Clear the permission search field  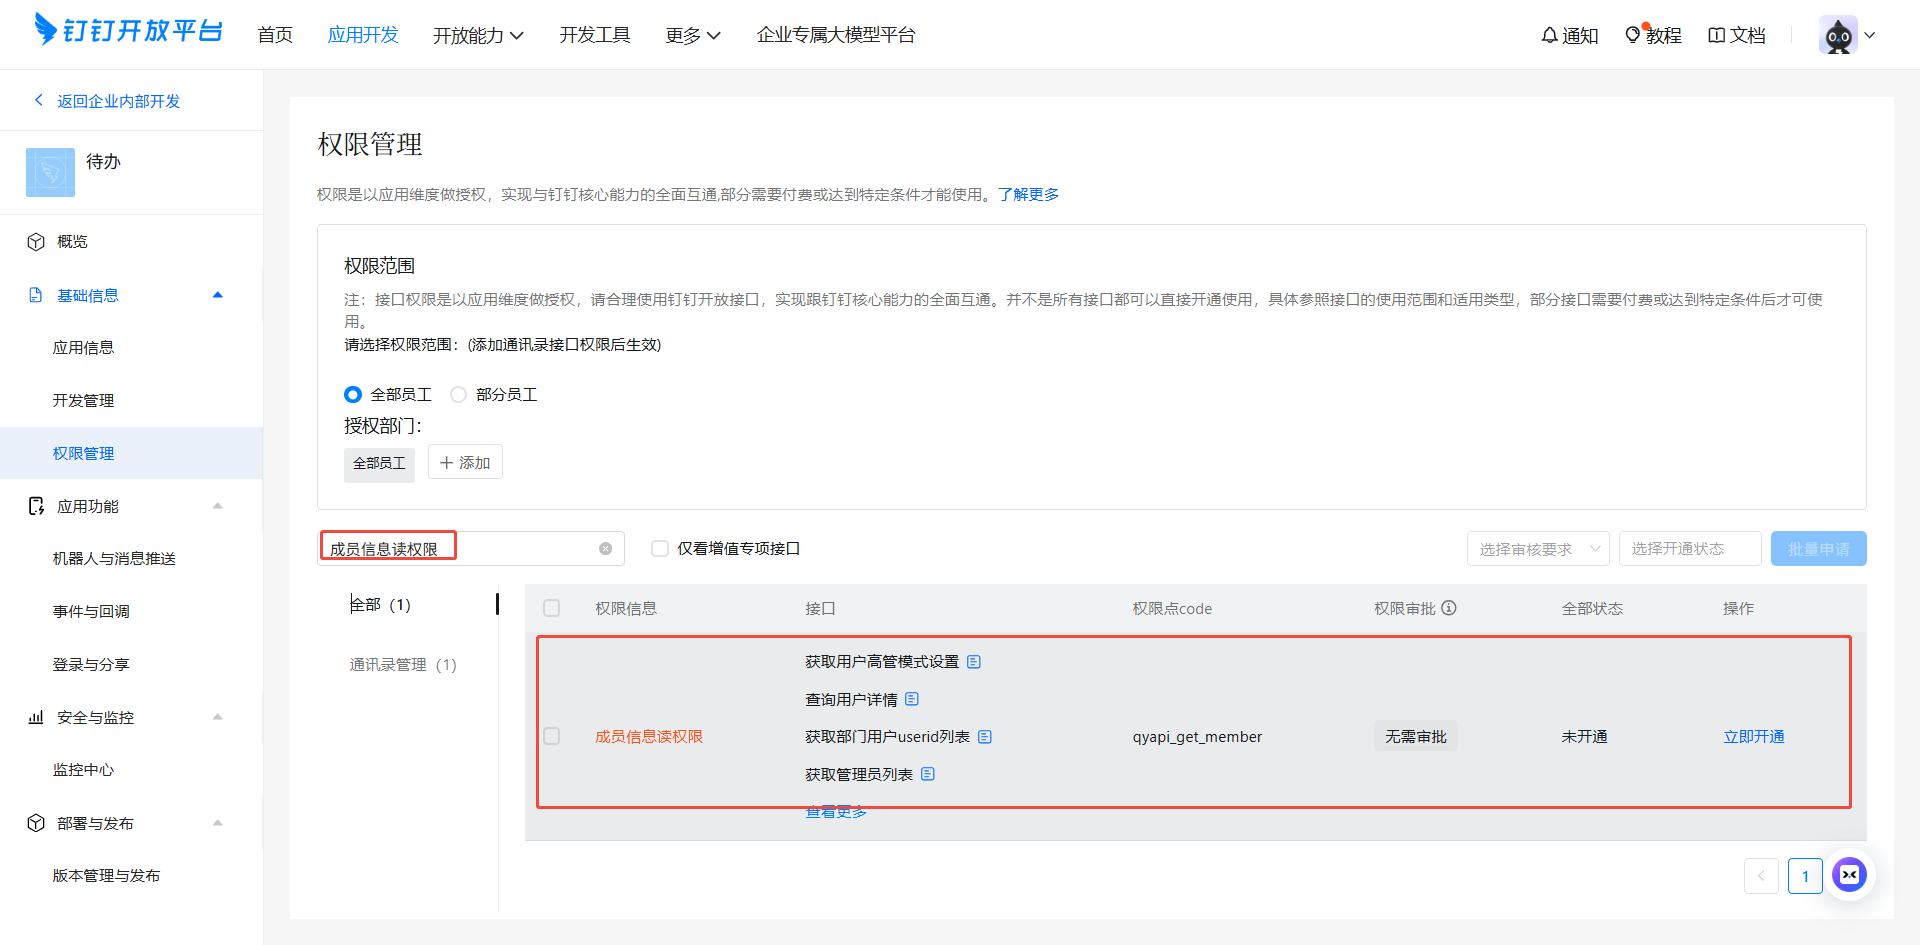605,548
